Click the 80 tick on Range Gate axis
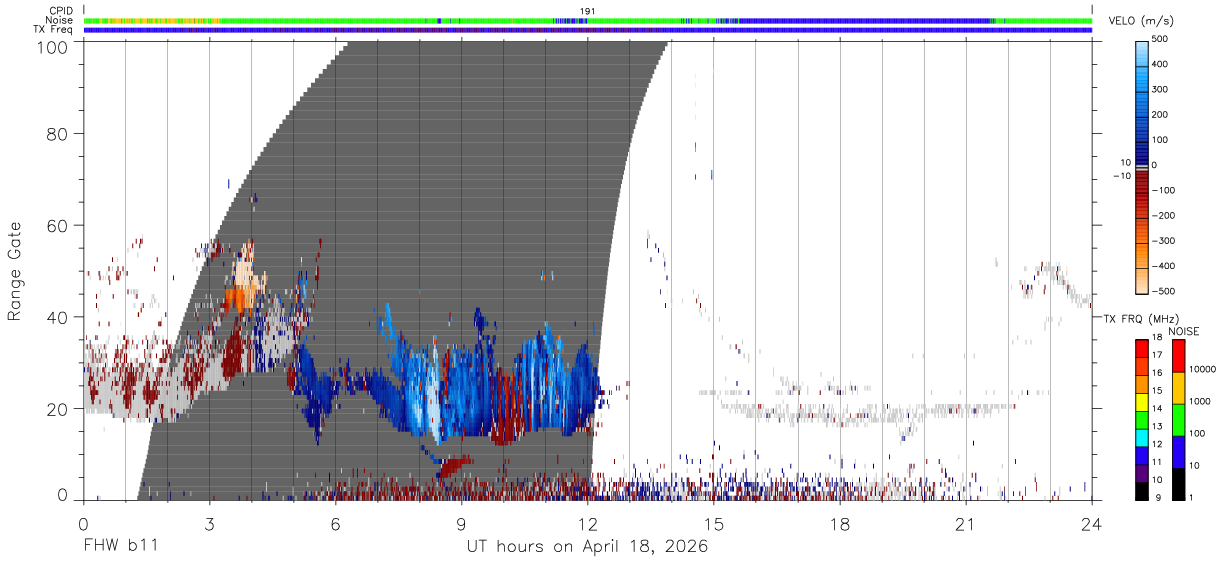1228x567 pixels. point(58,133)
